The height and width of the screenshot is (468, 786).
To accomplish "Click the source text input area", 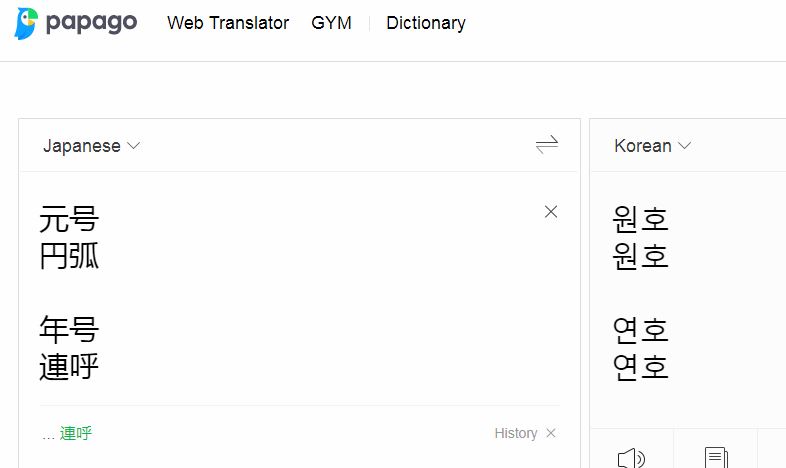I will [300, 300].
